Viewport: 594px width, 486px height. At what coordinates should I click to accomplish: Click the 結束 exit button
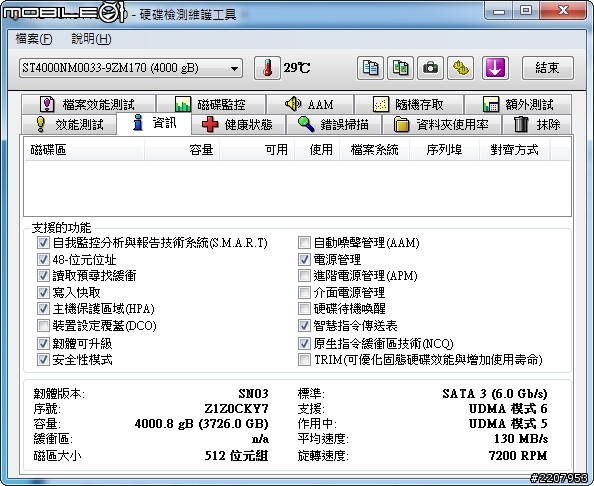point(547,68)
